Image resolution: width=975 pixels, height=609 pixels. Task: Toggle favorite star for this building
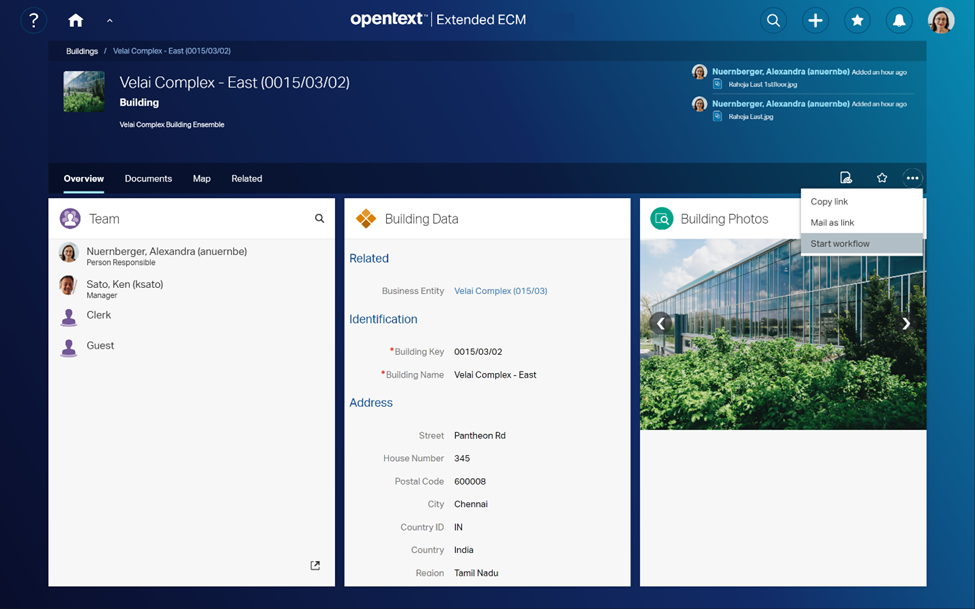tap(881, 178)
